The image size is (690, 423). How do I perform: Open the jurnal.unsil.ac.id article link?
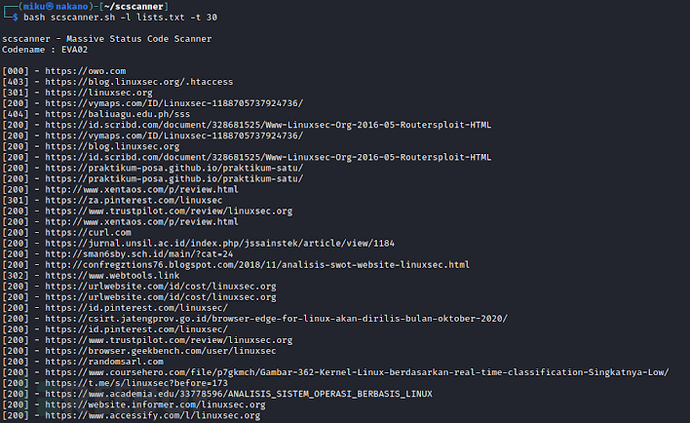220,243
